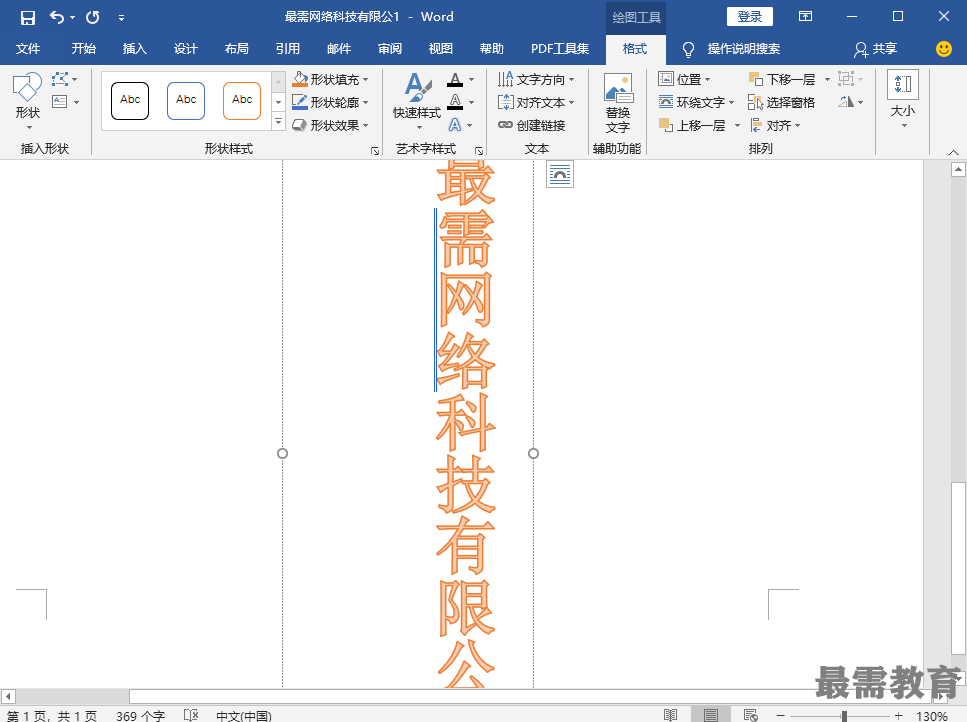Switch to the 设计 (Design) tab
This screenshot has height=722, width=967.
pos(185,49)
